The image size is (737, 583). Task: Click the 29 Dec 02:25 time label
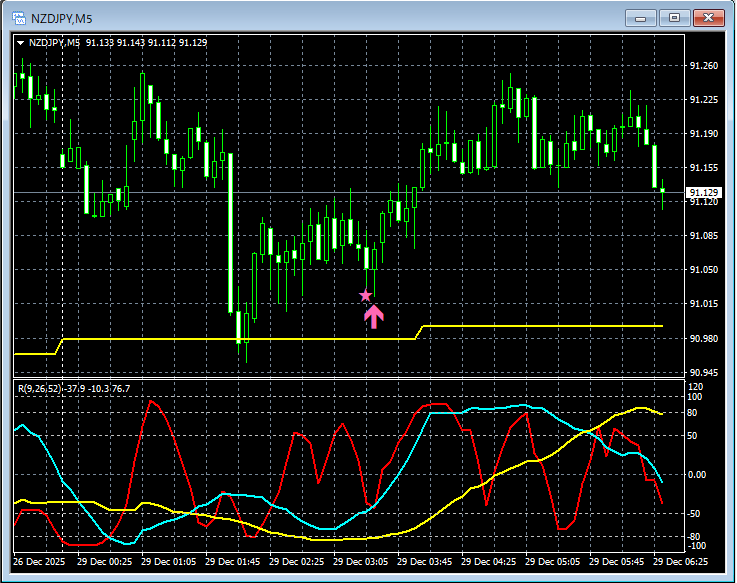pos(296,562)
